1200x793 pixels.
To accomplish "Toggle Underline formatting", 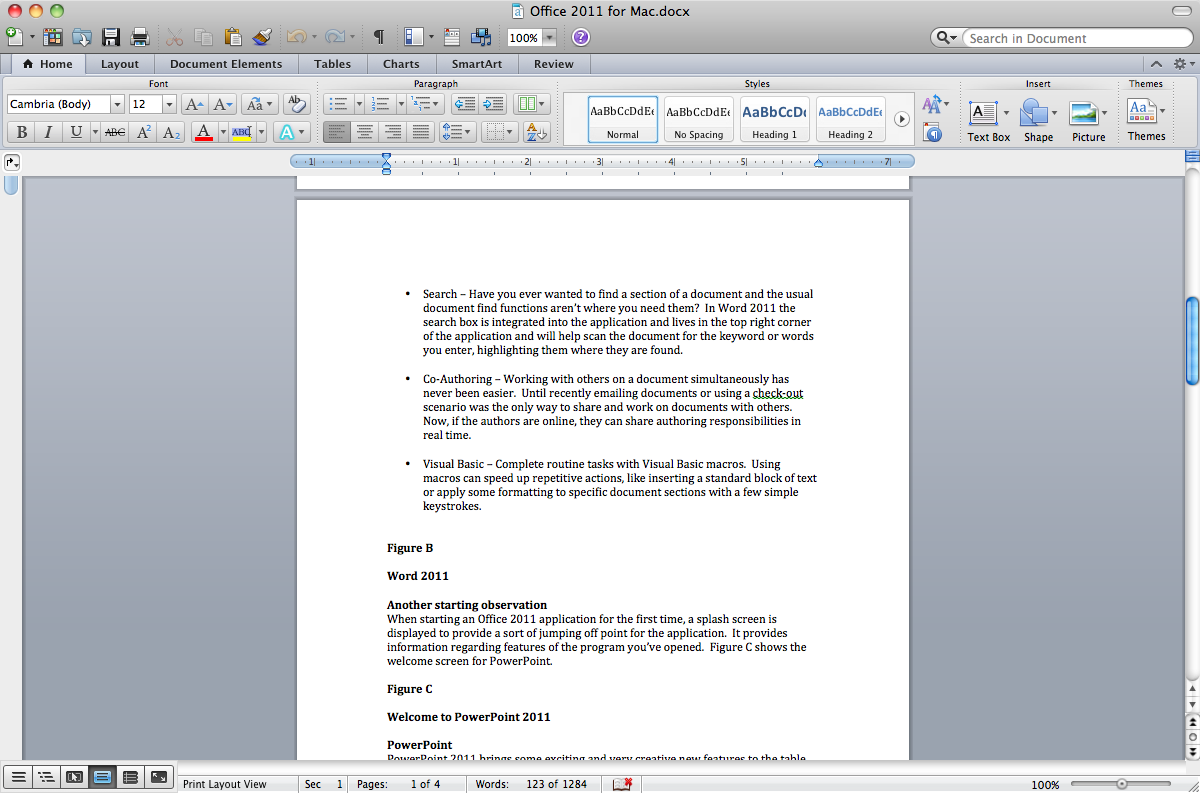I will [x=76, y=132].
